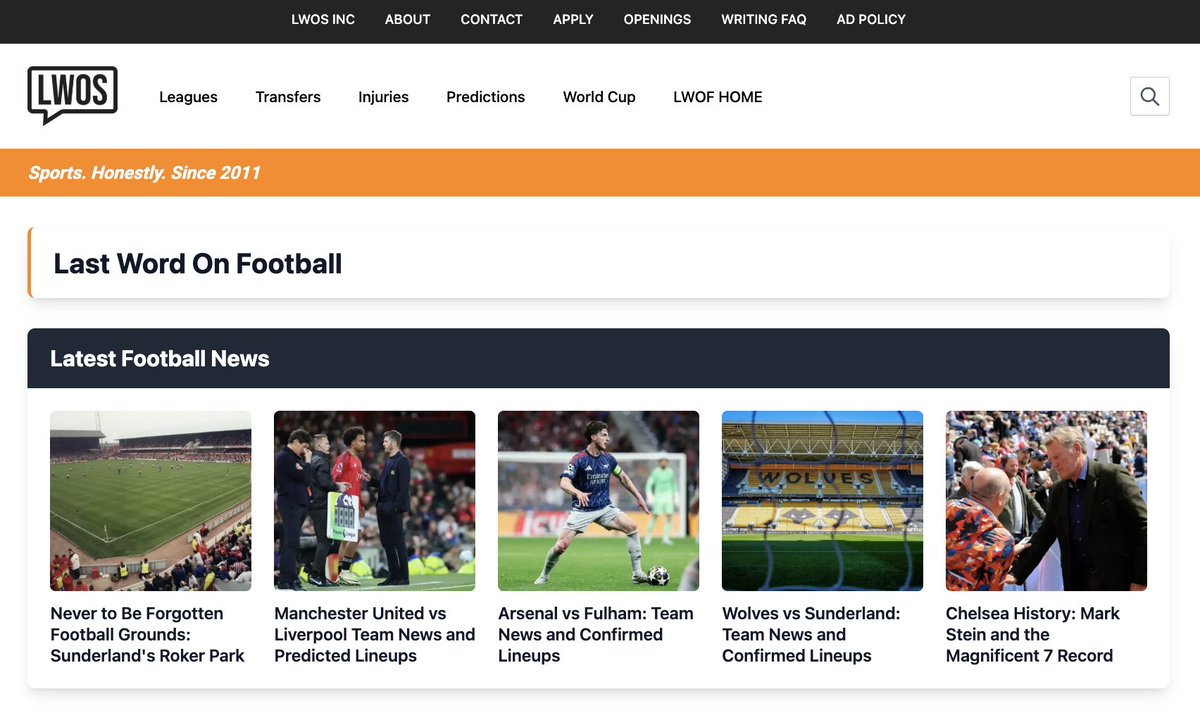The height and width of the screenshot is (713, 1200).
Task: Go to the Transfers section
Action: (x=288, y=97)
